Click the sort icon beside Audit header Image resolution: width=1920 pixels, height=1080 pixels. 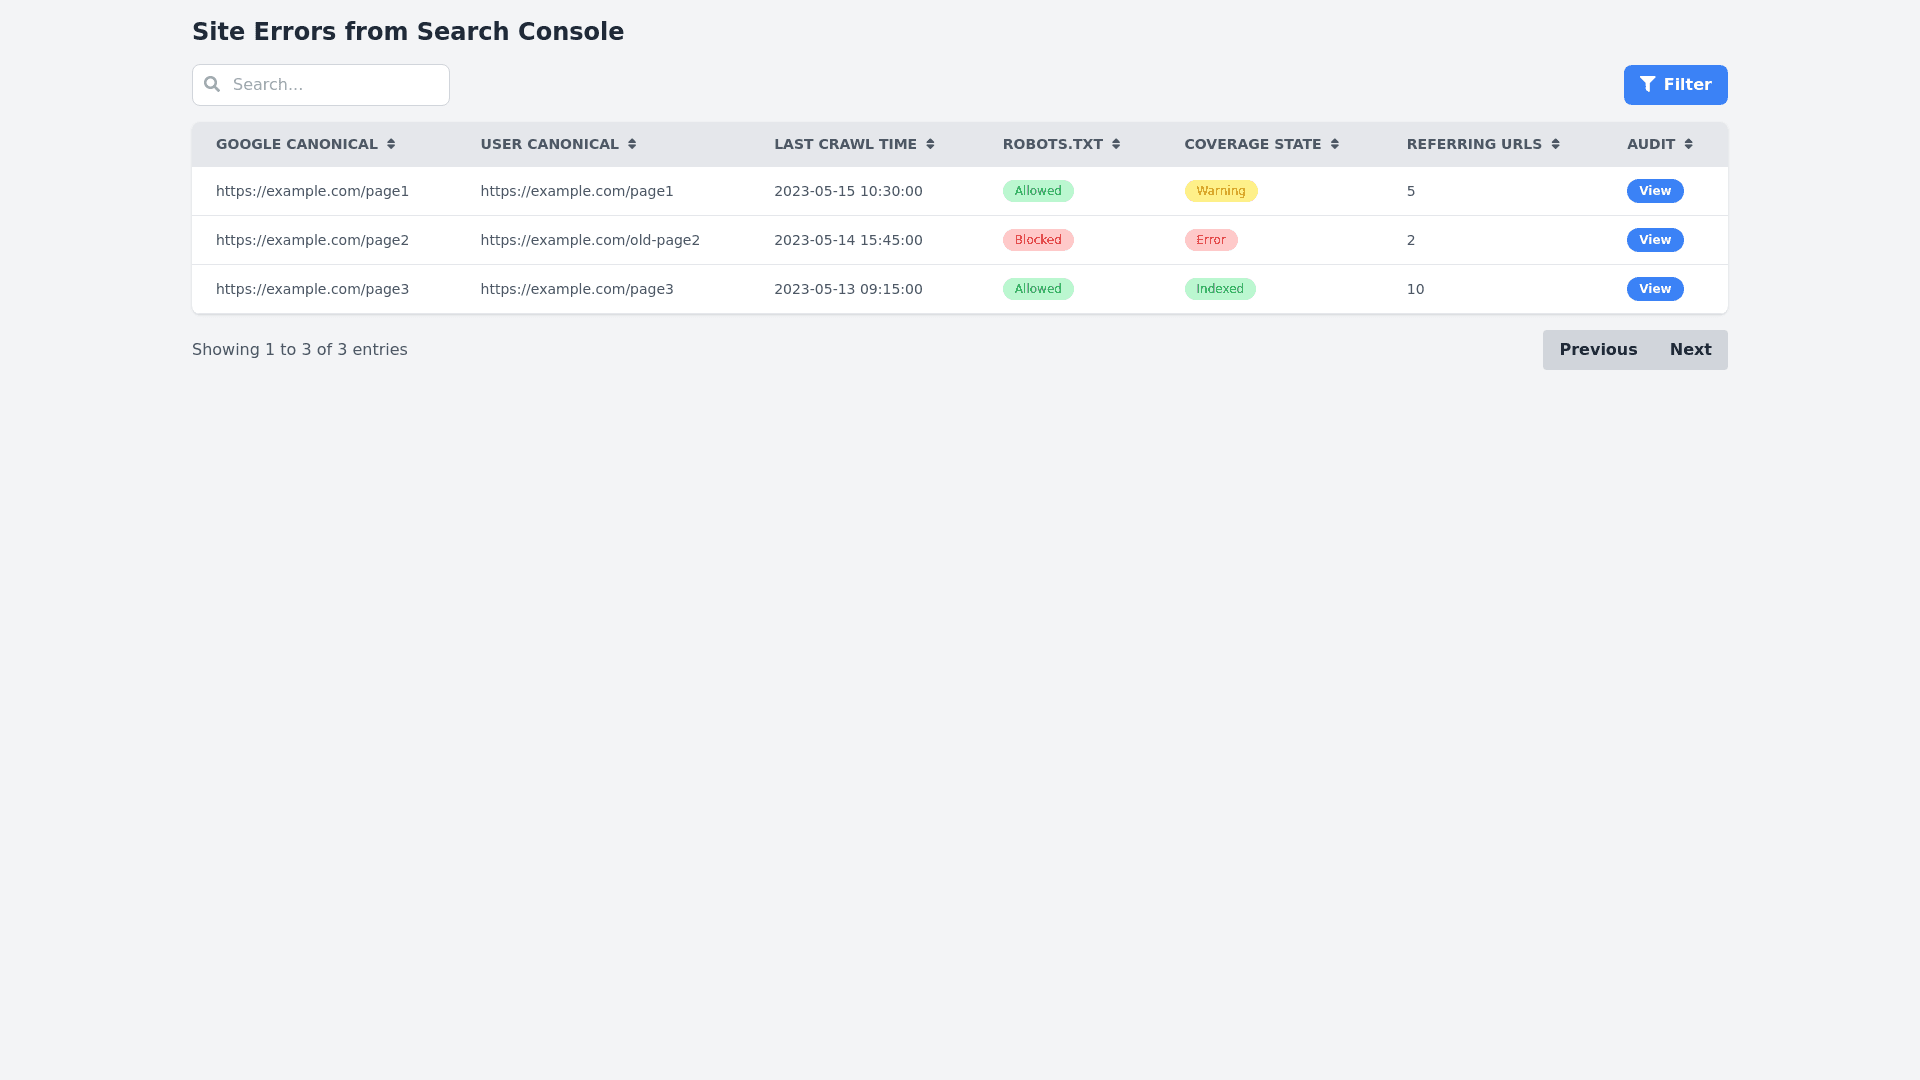pos(1688,144)
